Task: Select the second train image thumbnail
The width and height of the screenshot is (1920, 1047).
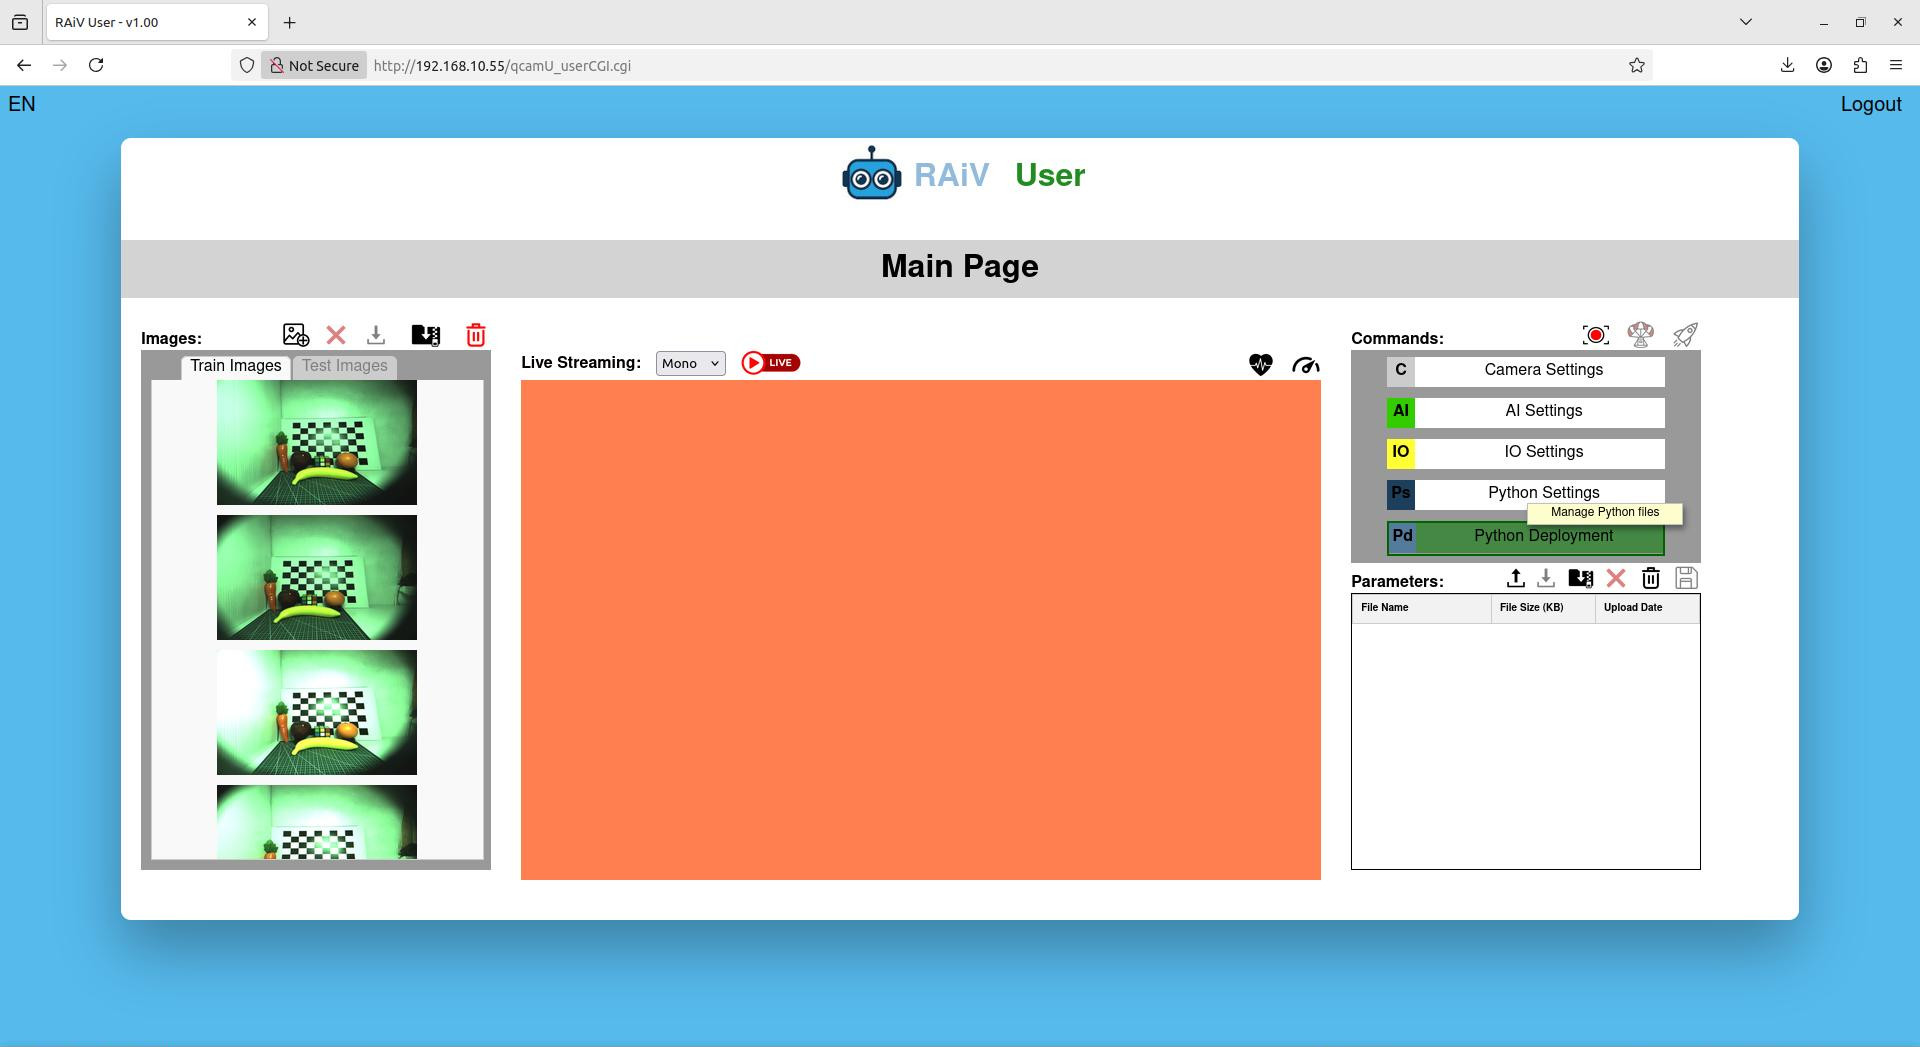Action: (316, 577)
